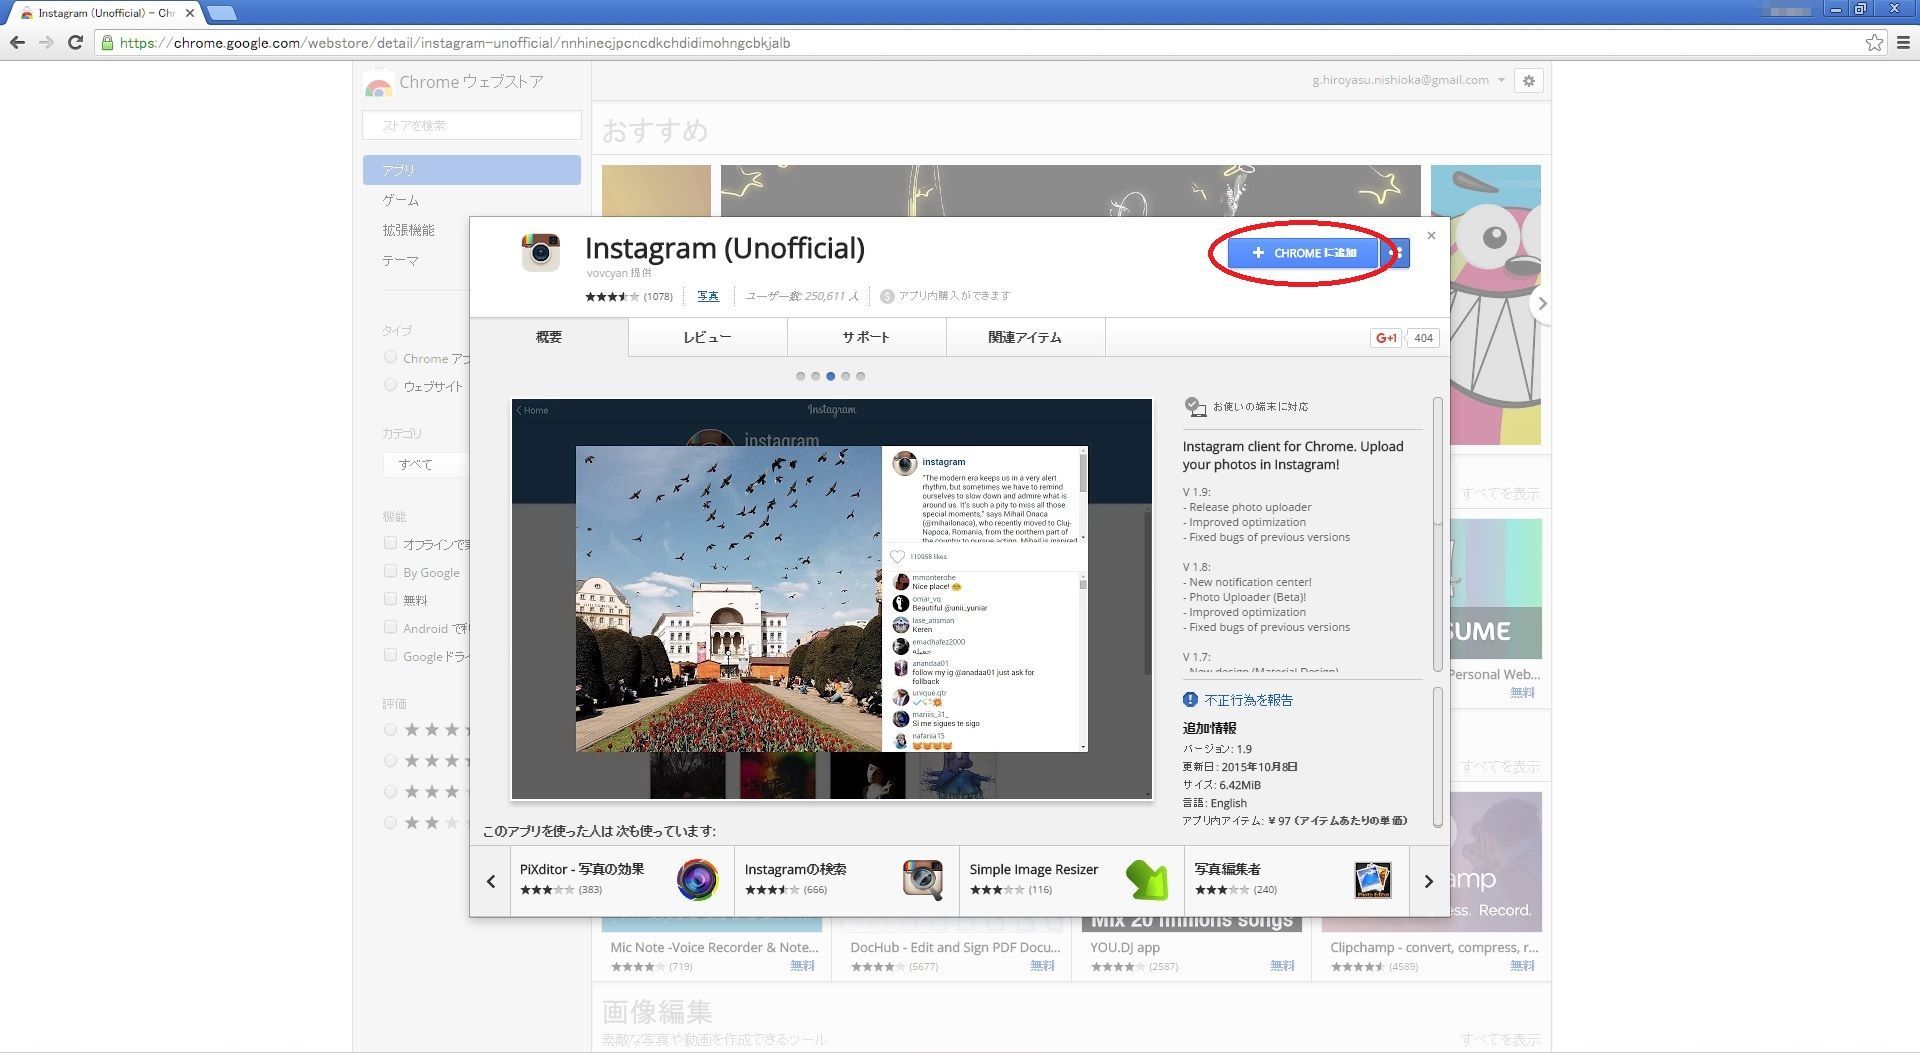Switch to the レビュー tab
Image resolution: width=1920 pixels, height=1053 pixels.
pos(708,338)
